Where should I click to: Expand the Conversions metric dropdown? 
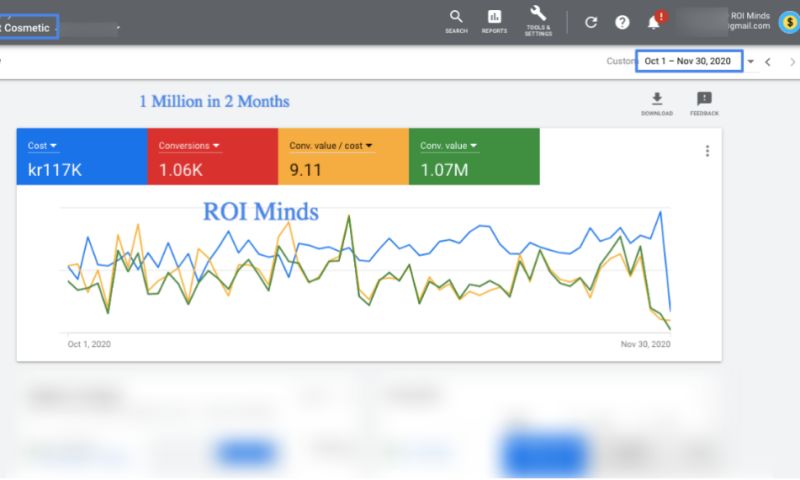(x=215, y=146)
